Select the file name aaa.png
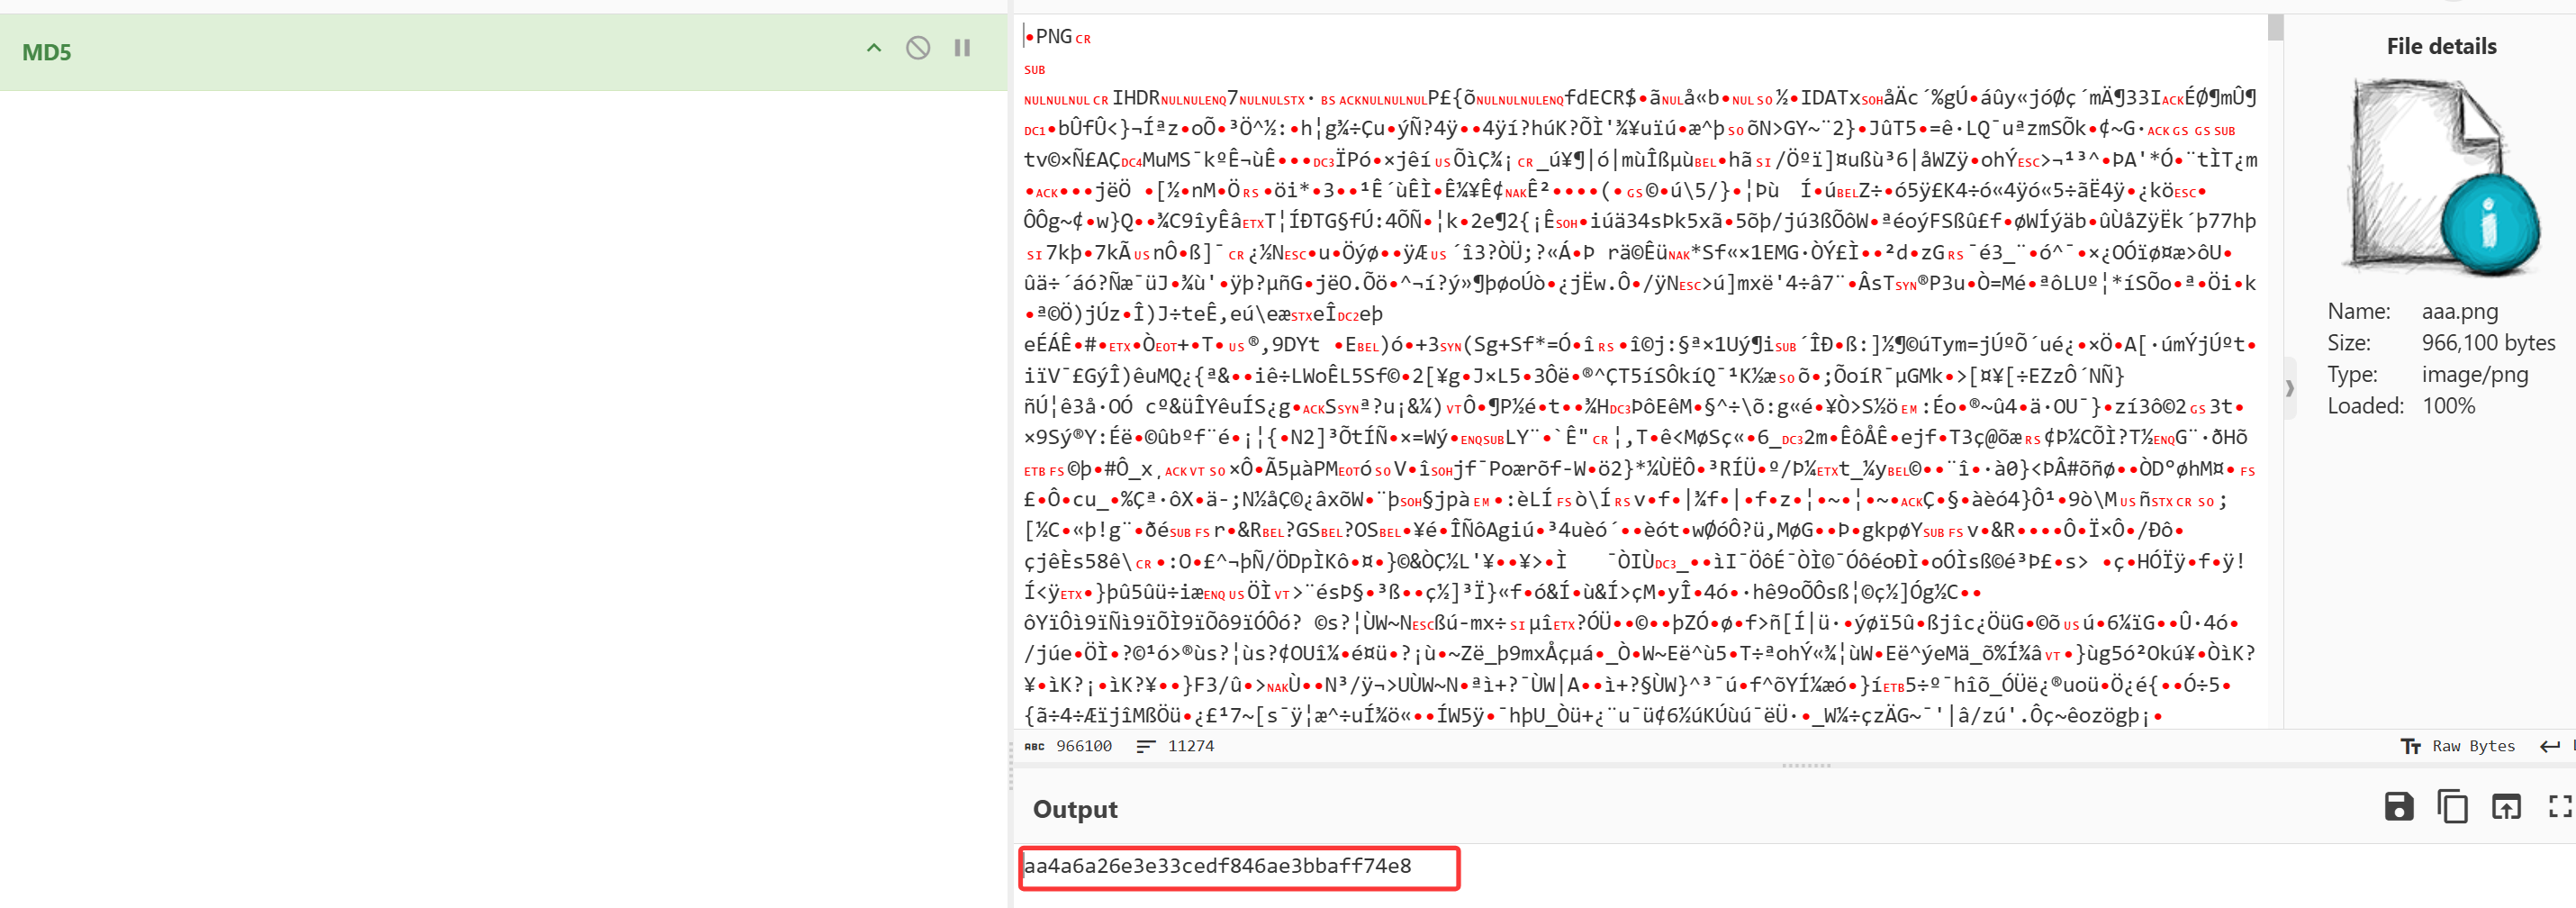 pos(2459,311)
